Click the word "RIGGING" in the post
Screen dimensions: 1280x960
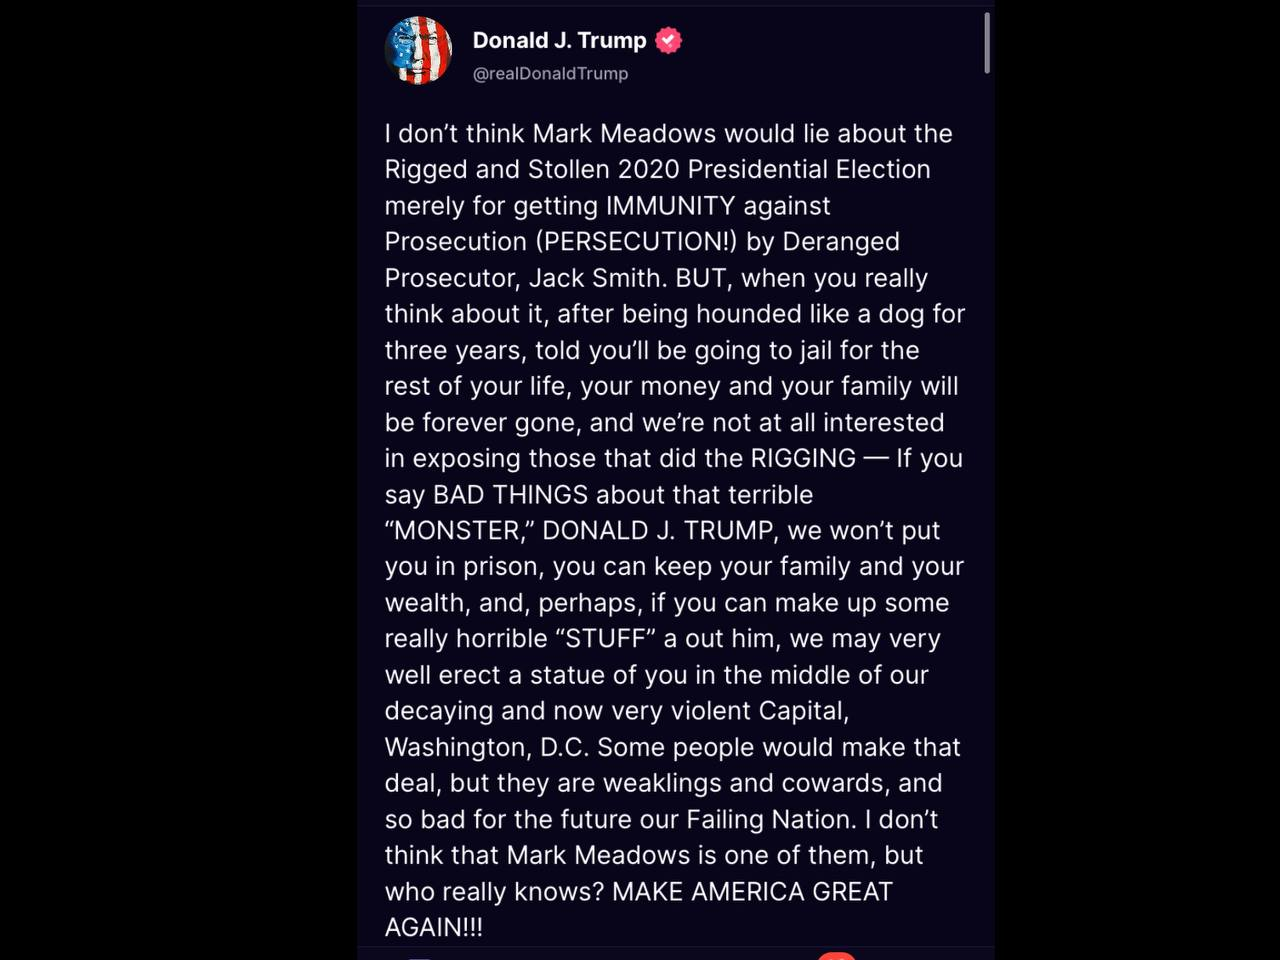(x=803, y=458)
